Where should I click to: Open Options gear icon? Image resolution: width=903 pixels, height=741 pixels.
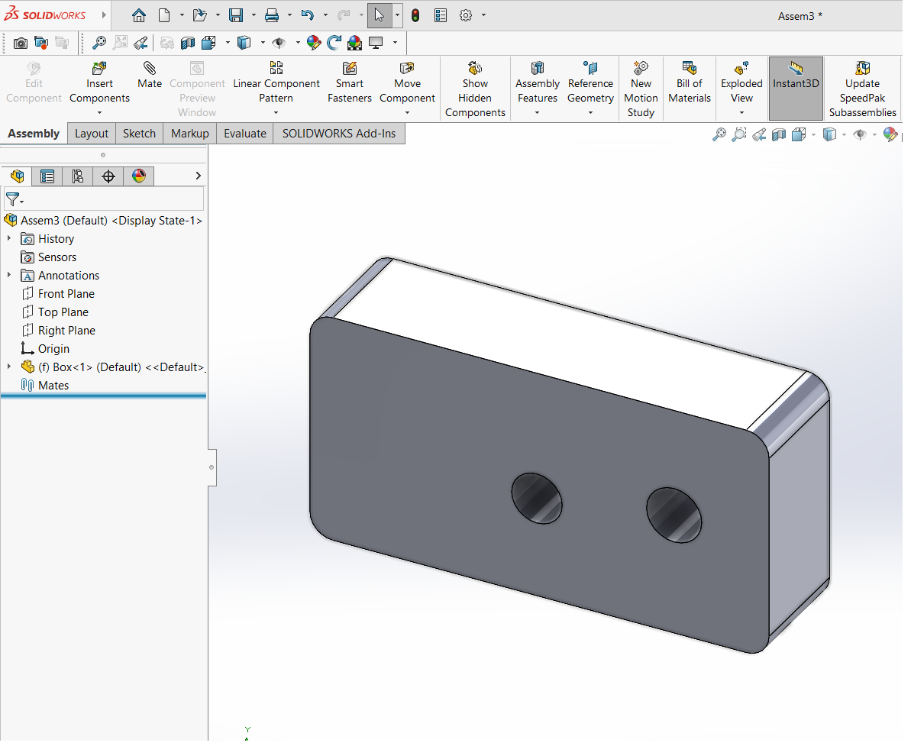coord(466,16)
